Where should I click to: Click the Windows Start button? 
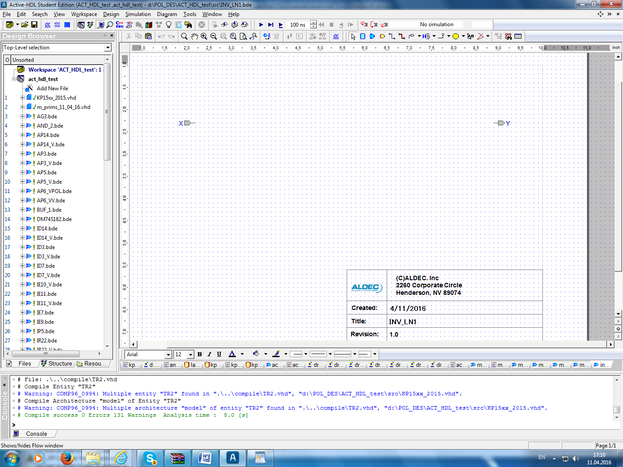tap(11, 456)
